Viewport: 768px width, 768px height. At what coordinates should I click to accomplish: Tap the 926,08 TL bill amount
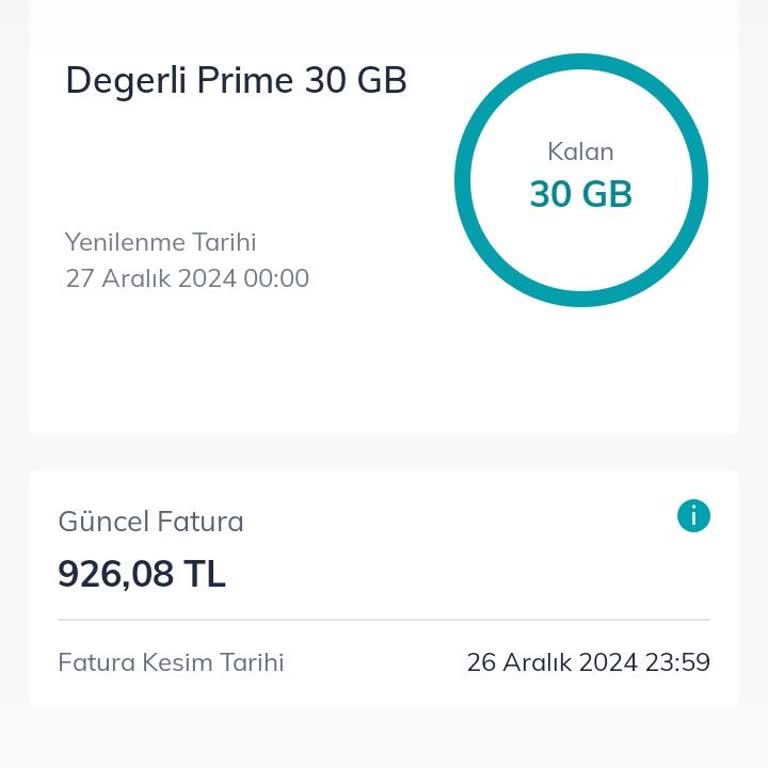pyautogui.click(x=142, y=574)
